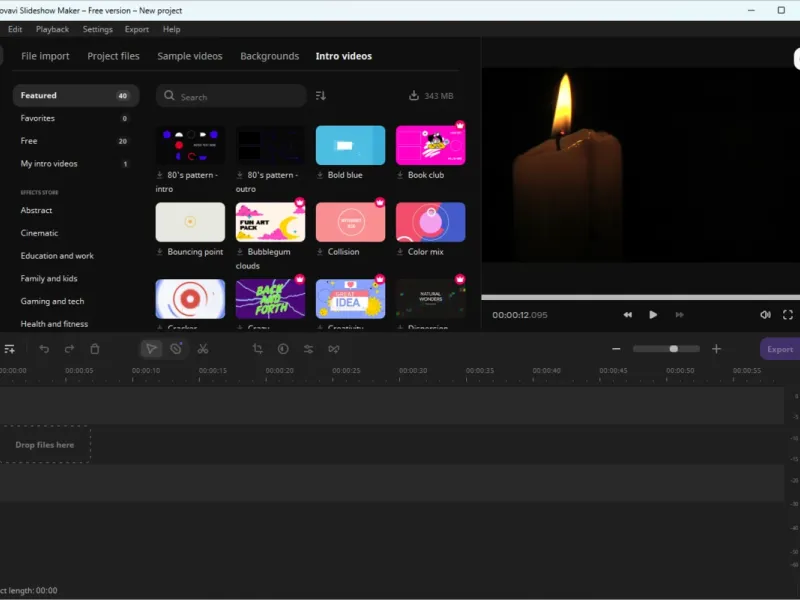The image size is (800, 600).
Task: Open the Settings menu
Action: (97, 29)
